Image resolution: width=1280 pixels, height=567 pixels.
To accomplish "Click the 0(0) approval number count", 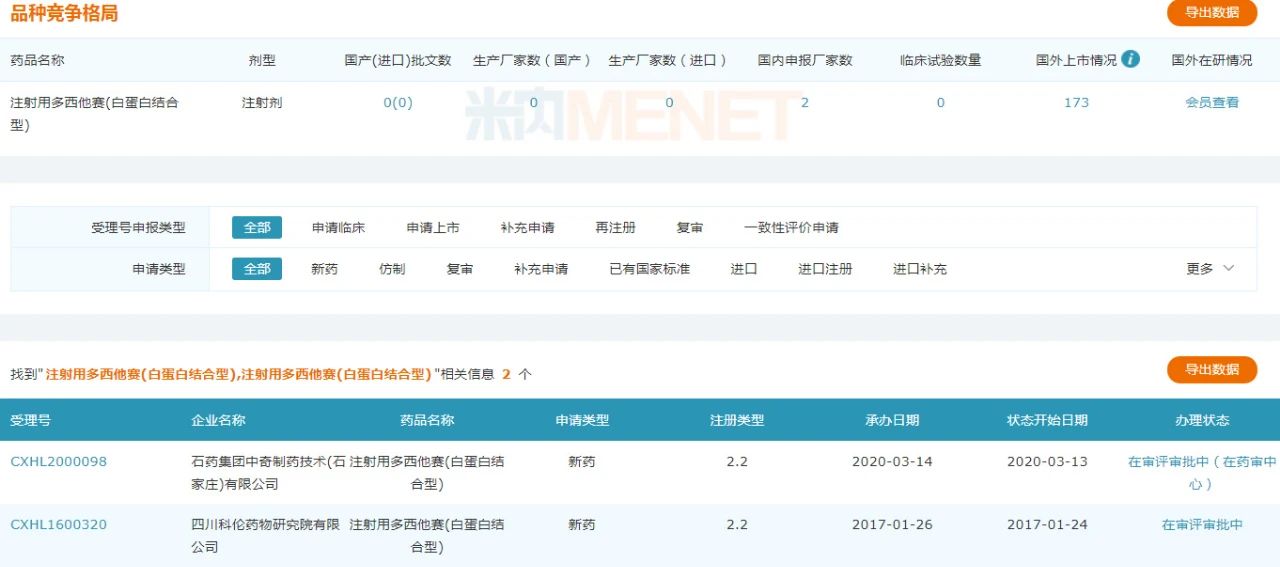I will click(x=397, y=103).
